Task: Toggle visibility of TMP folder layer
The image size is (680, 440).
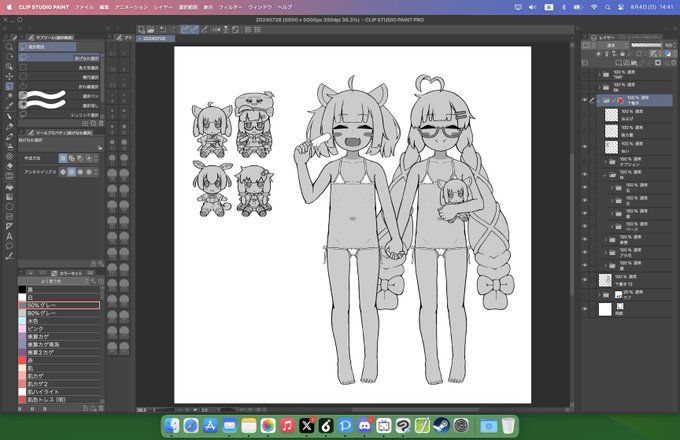Action: pyautogui.click(x=585, y=75)
